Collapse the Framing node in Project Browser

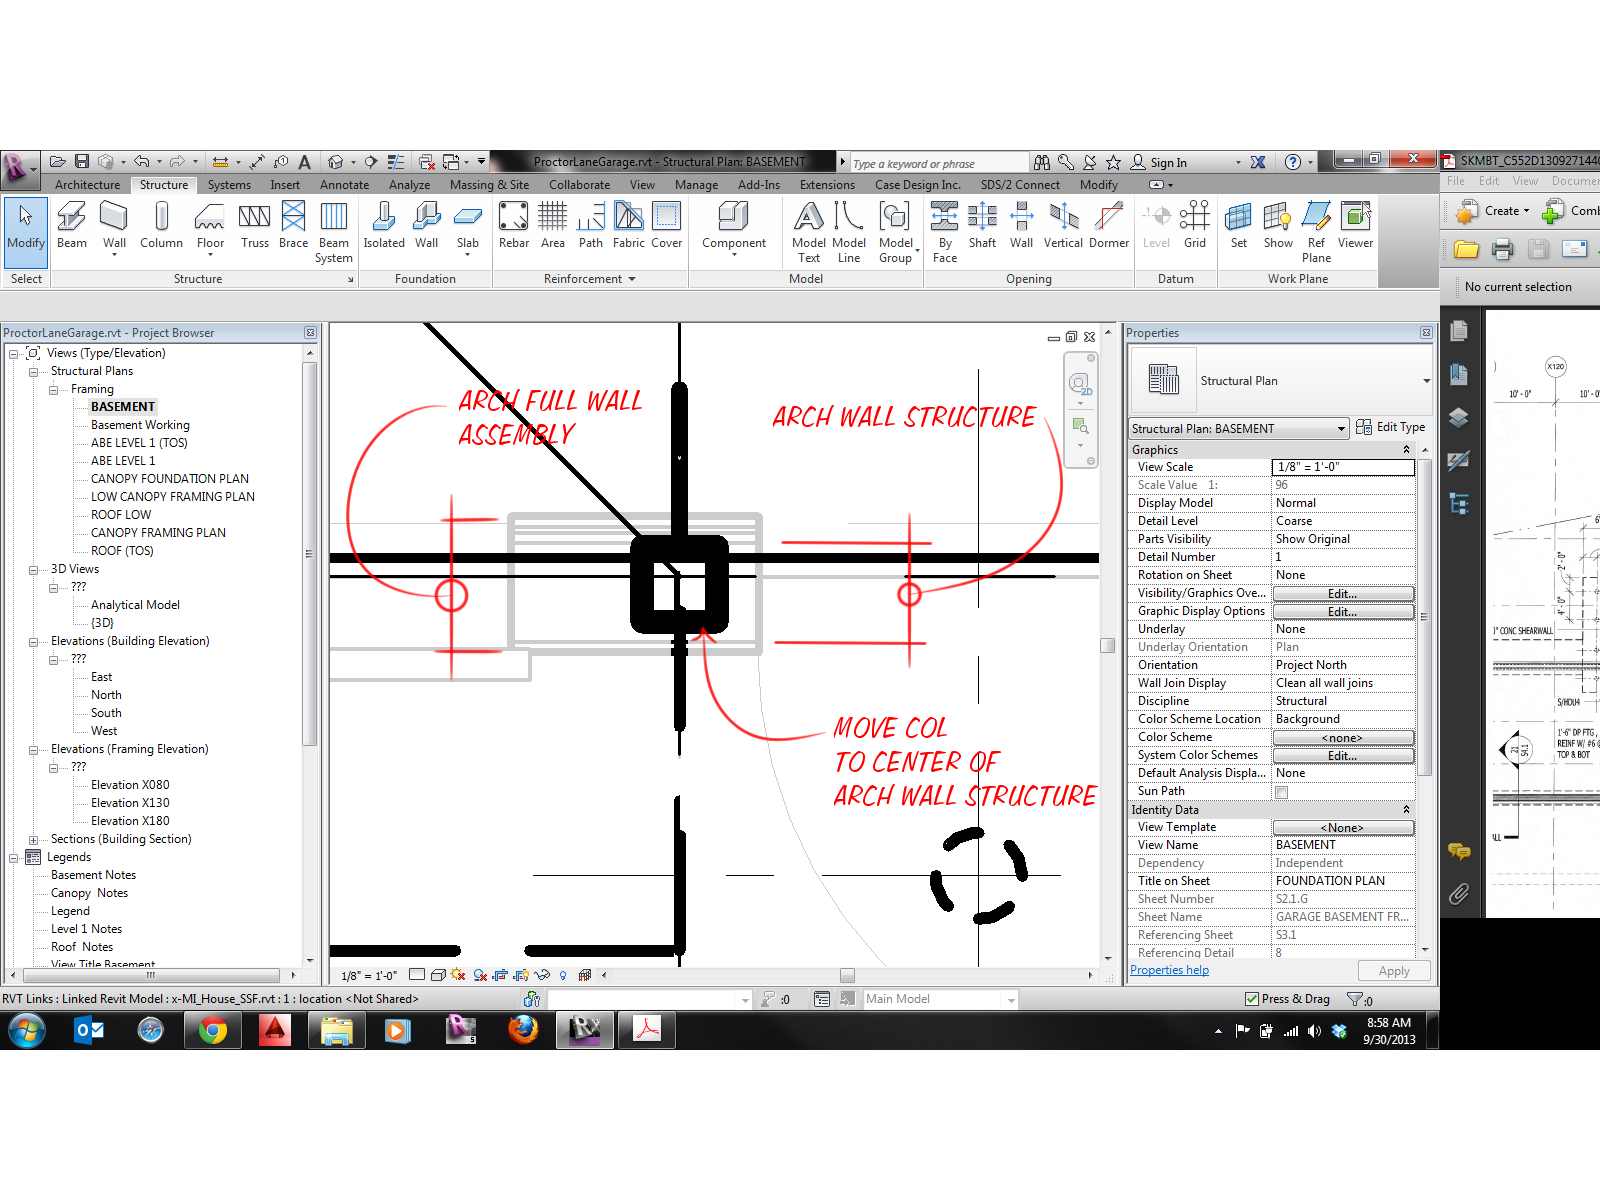(x=52, y=389)
